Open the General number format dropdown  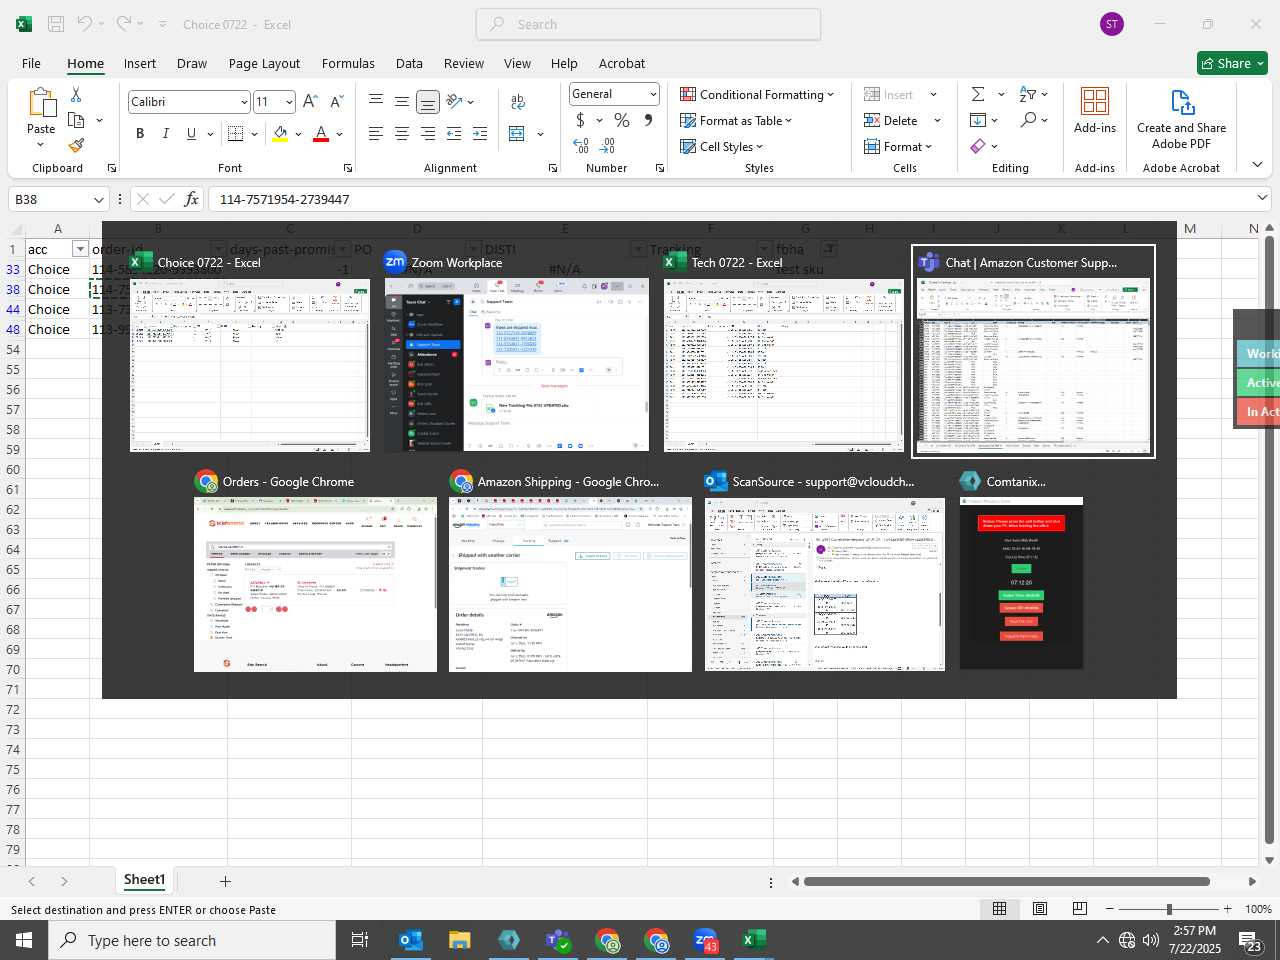click(653, 94)
